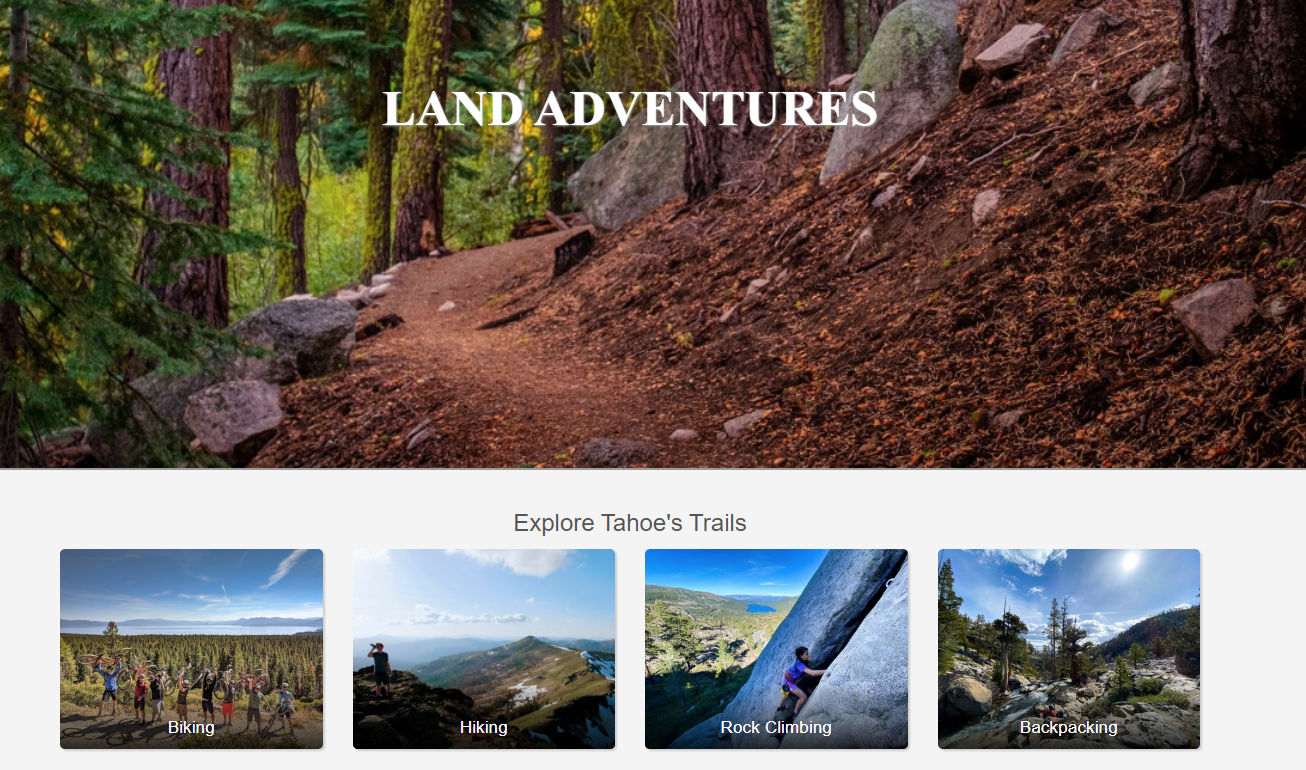The width and height of the screenshot is (1306, 770).
Task: Open the Rock Climbing card
Action: click(776, 649)
